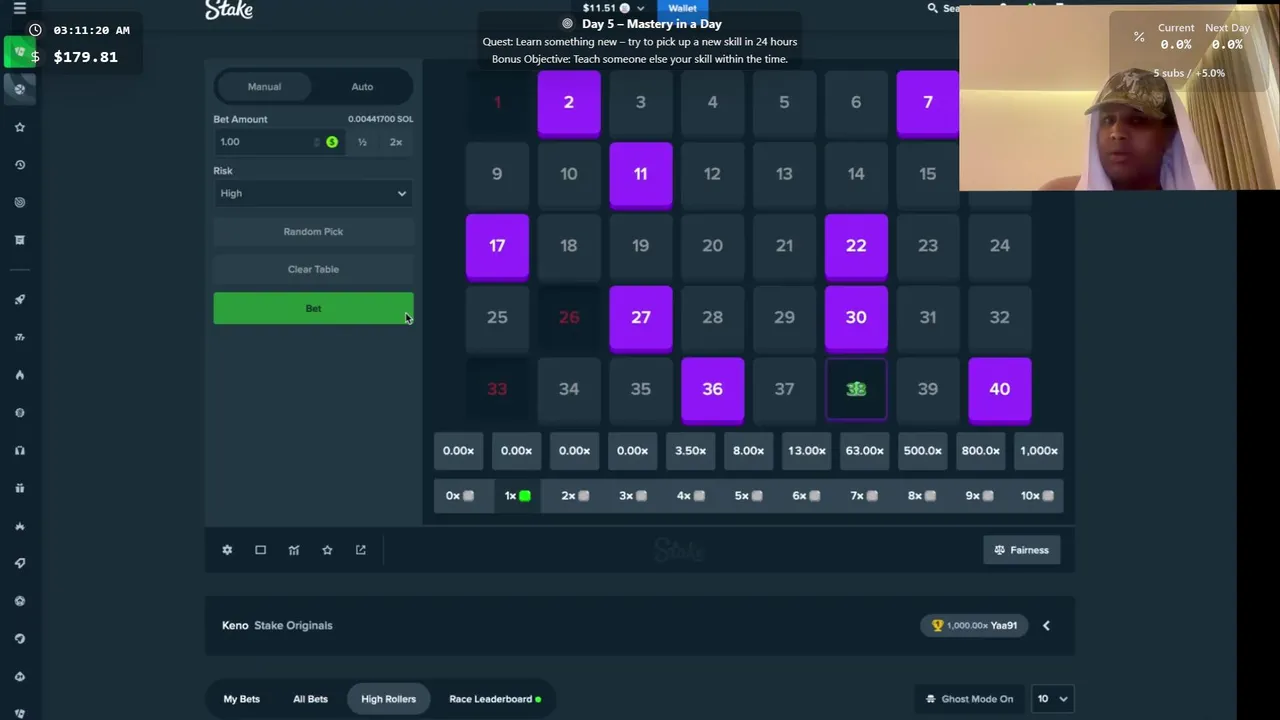Click the green currency coin in bet amount
Viewport: 1280px width, 720px height.
tap(332, 142)
